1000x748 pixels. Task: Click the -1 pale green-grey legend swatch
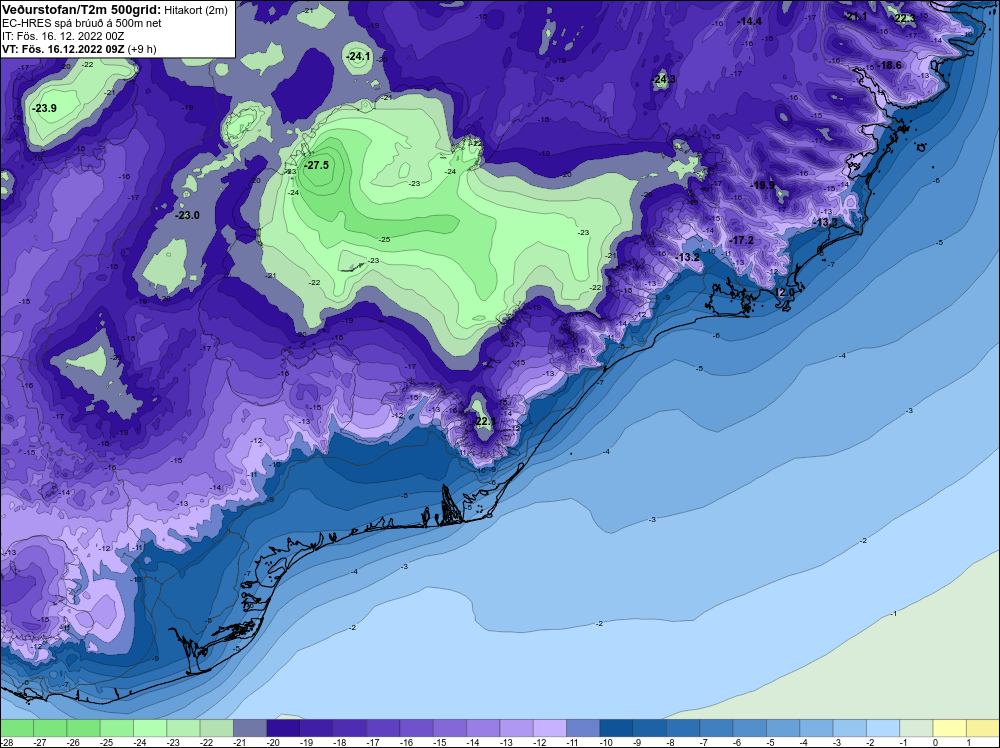(916, 728)
